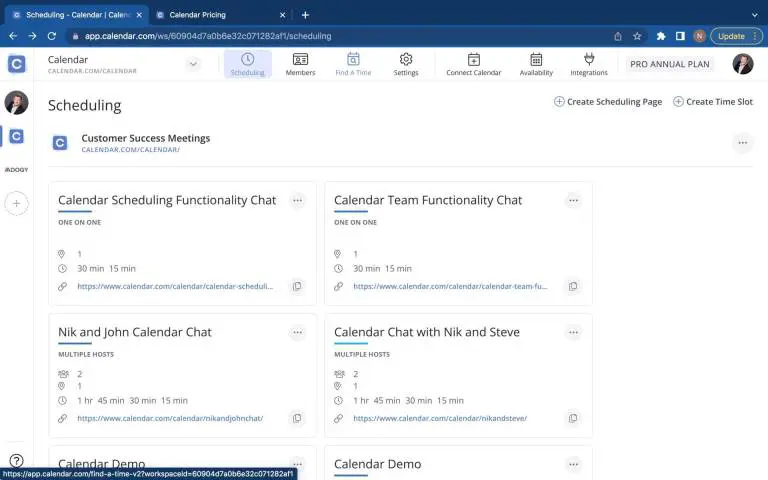Open the Find A Time section
This screenshot has width=768, height=480.
pyautogui.click(x=353, y=64)
